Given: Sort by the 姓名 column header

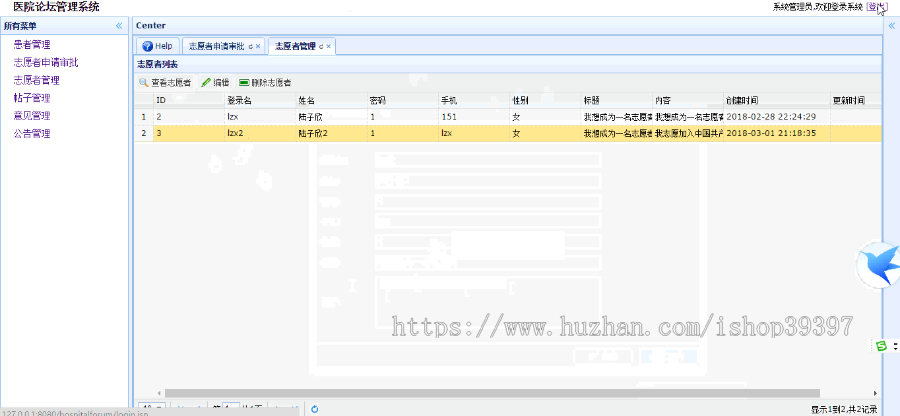Looking at the screenshot, I should point(331,100).
